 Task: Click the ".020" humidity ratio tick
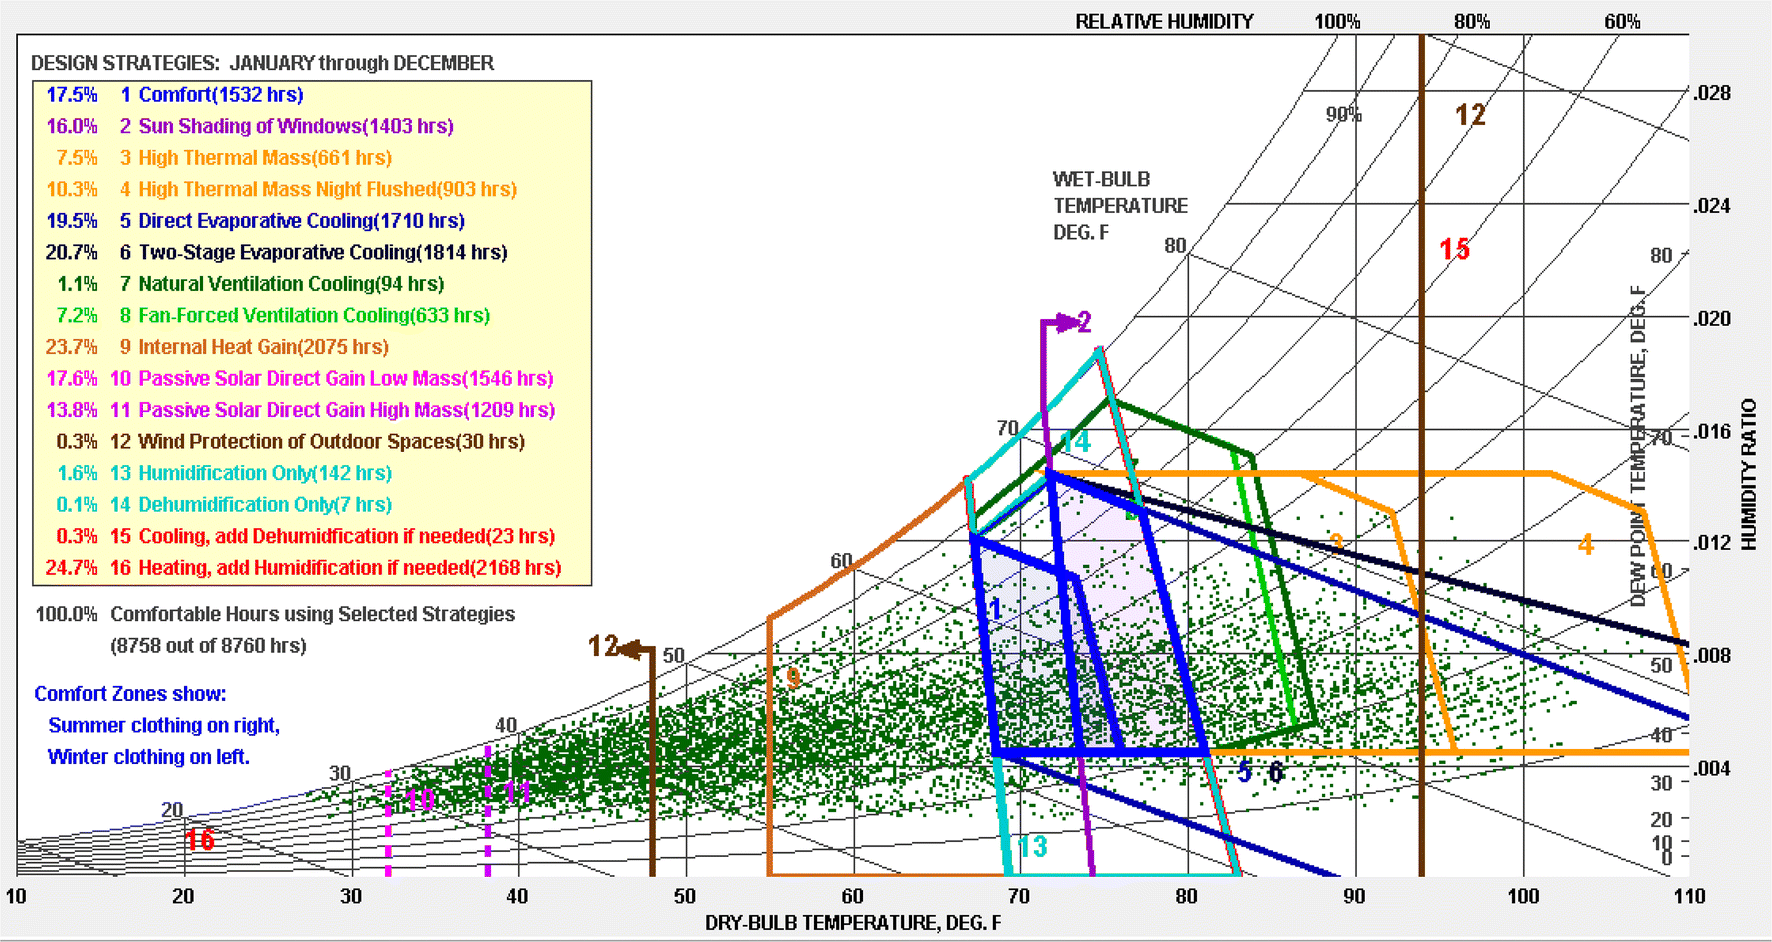click(x=1711, y=319)
